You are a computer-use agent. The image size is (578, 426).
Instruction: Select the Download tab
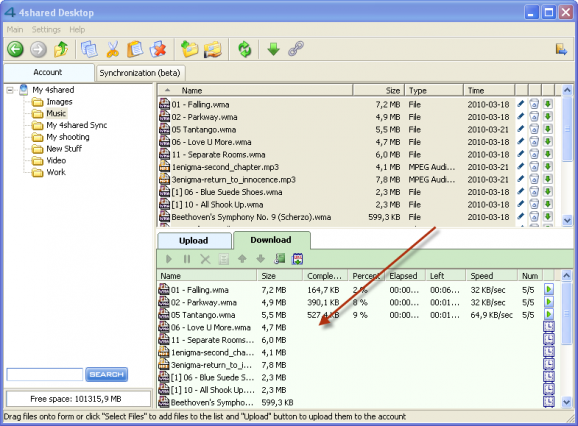pyautogui.click(x=271, y=240)
